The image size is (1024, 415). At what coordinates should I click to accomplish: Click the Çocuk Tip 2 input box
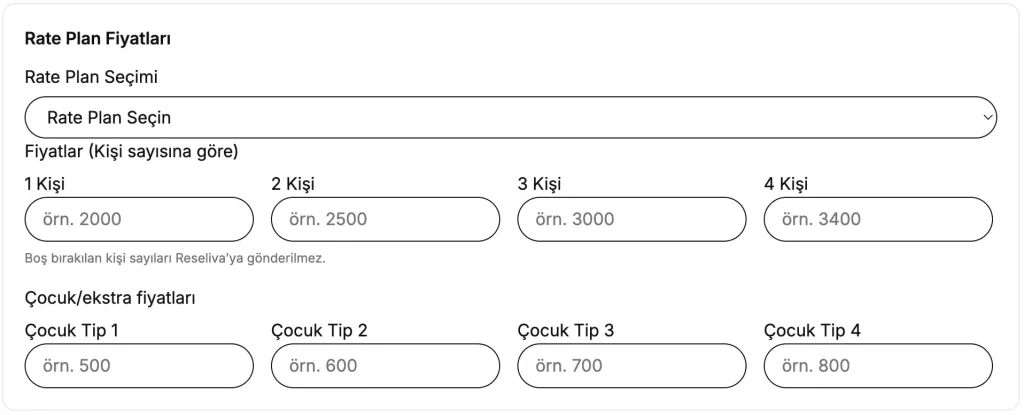[385, 366]
